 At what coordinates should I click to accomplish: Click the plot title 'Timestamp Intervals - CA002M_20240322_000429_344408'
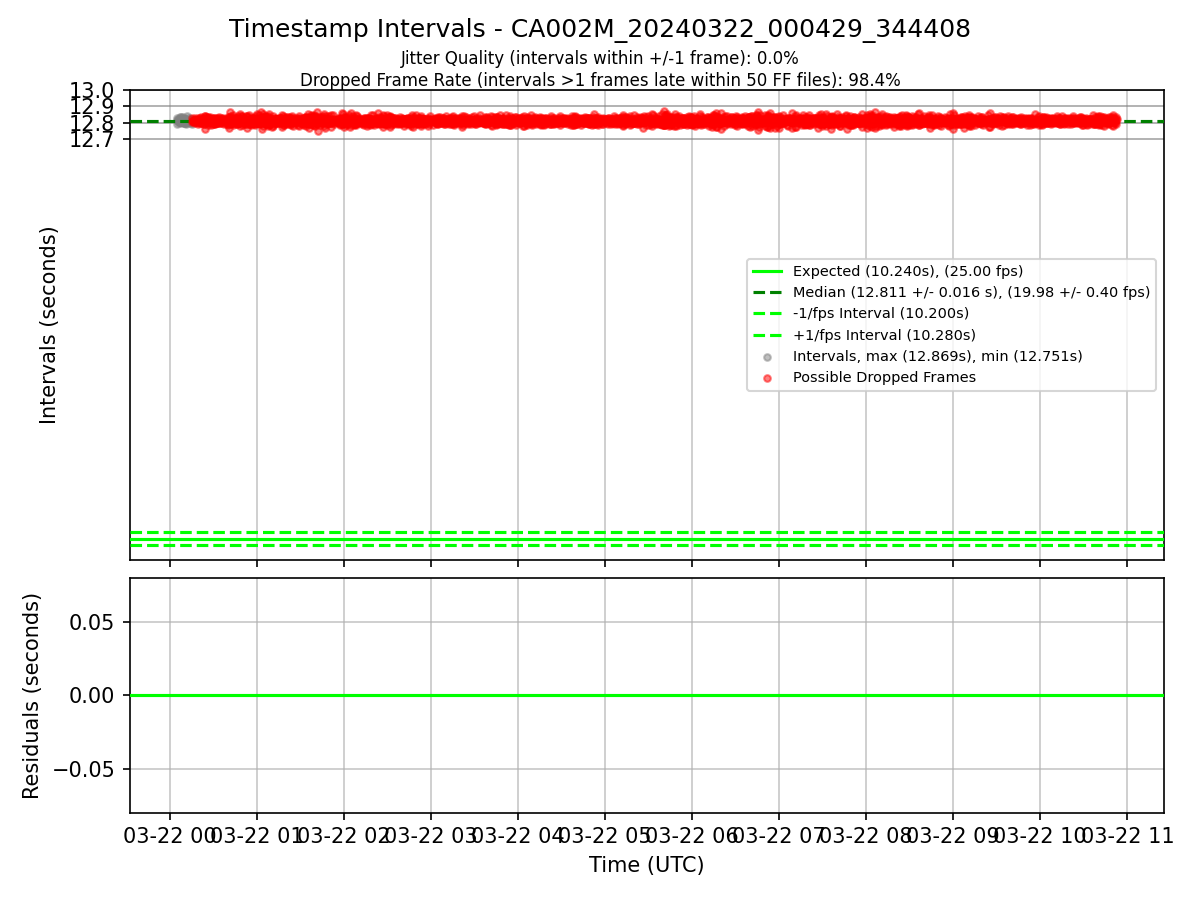pos(600,29)
